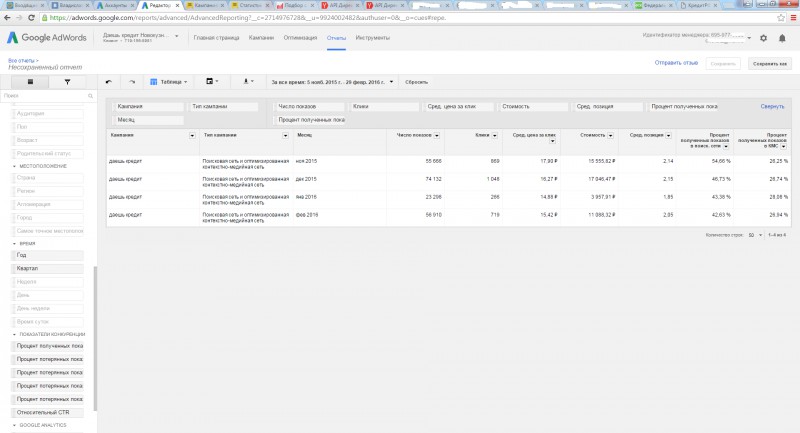Screen dimensions: 800x433
Task: Click the impressions value 74 132
Action: (x=433, y=179)
